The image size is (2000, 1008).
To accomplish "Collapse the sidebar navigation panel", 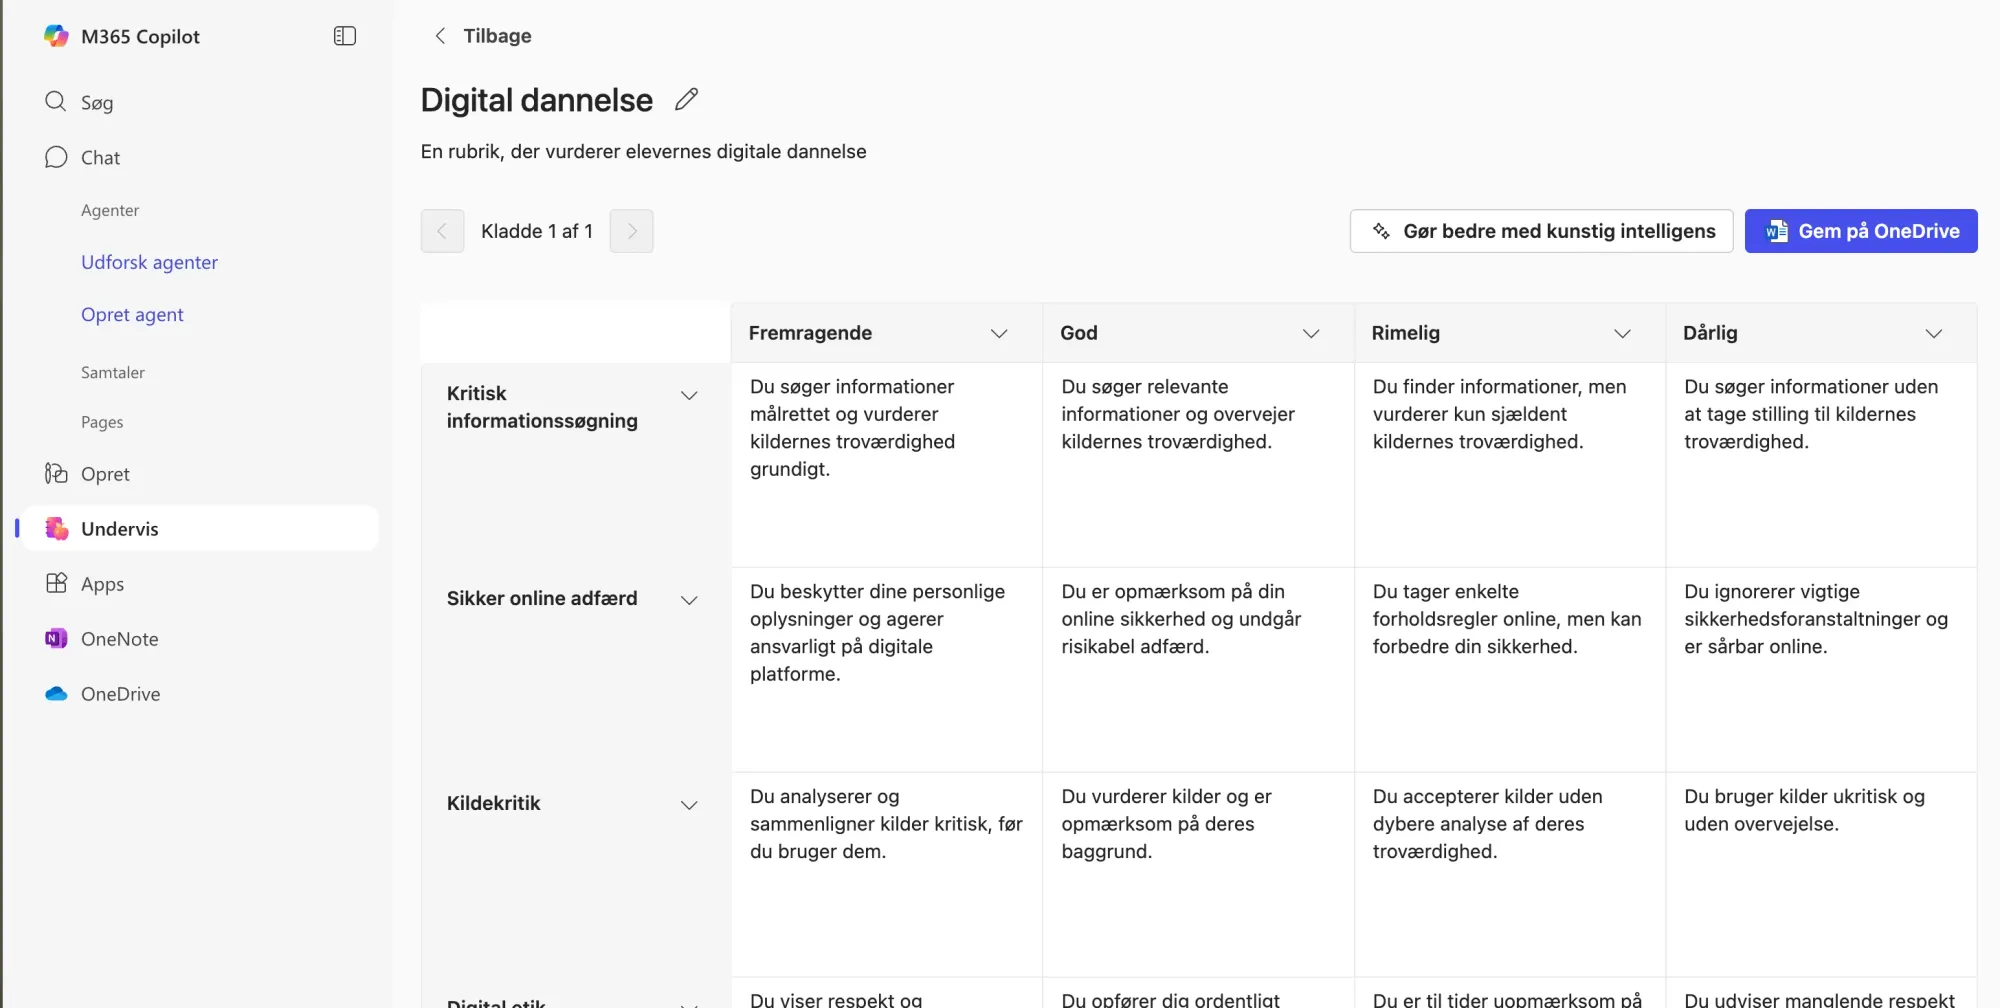I will pos(345,36).
